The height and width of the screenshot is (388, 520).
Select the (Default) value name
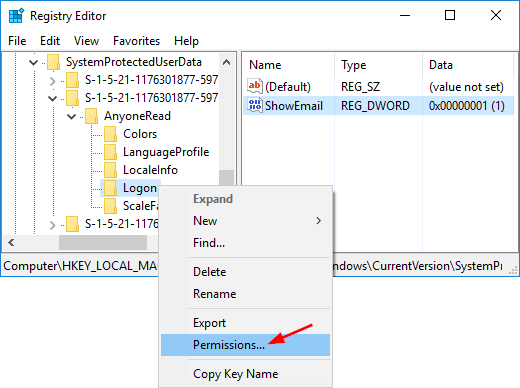point(288,87)
